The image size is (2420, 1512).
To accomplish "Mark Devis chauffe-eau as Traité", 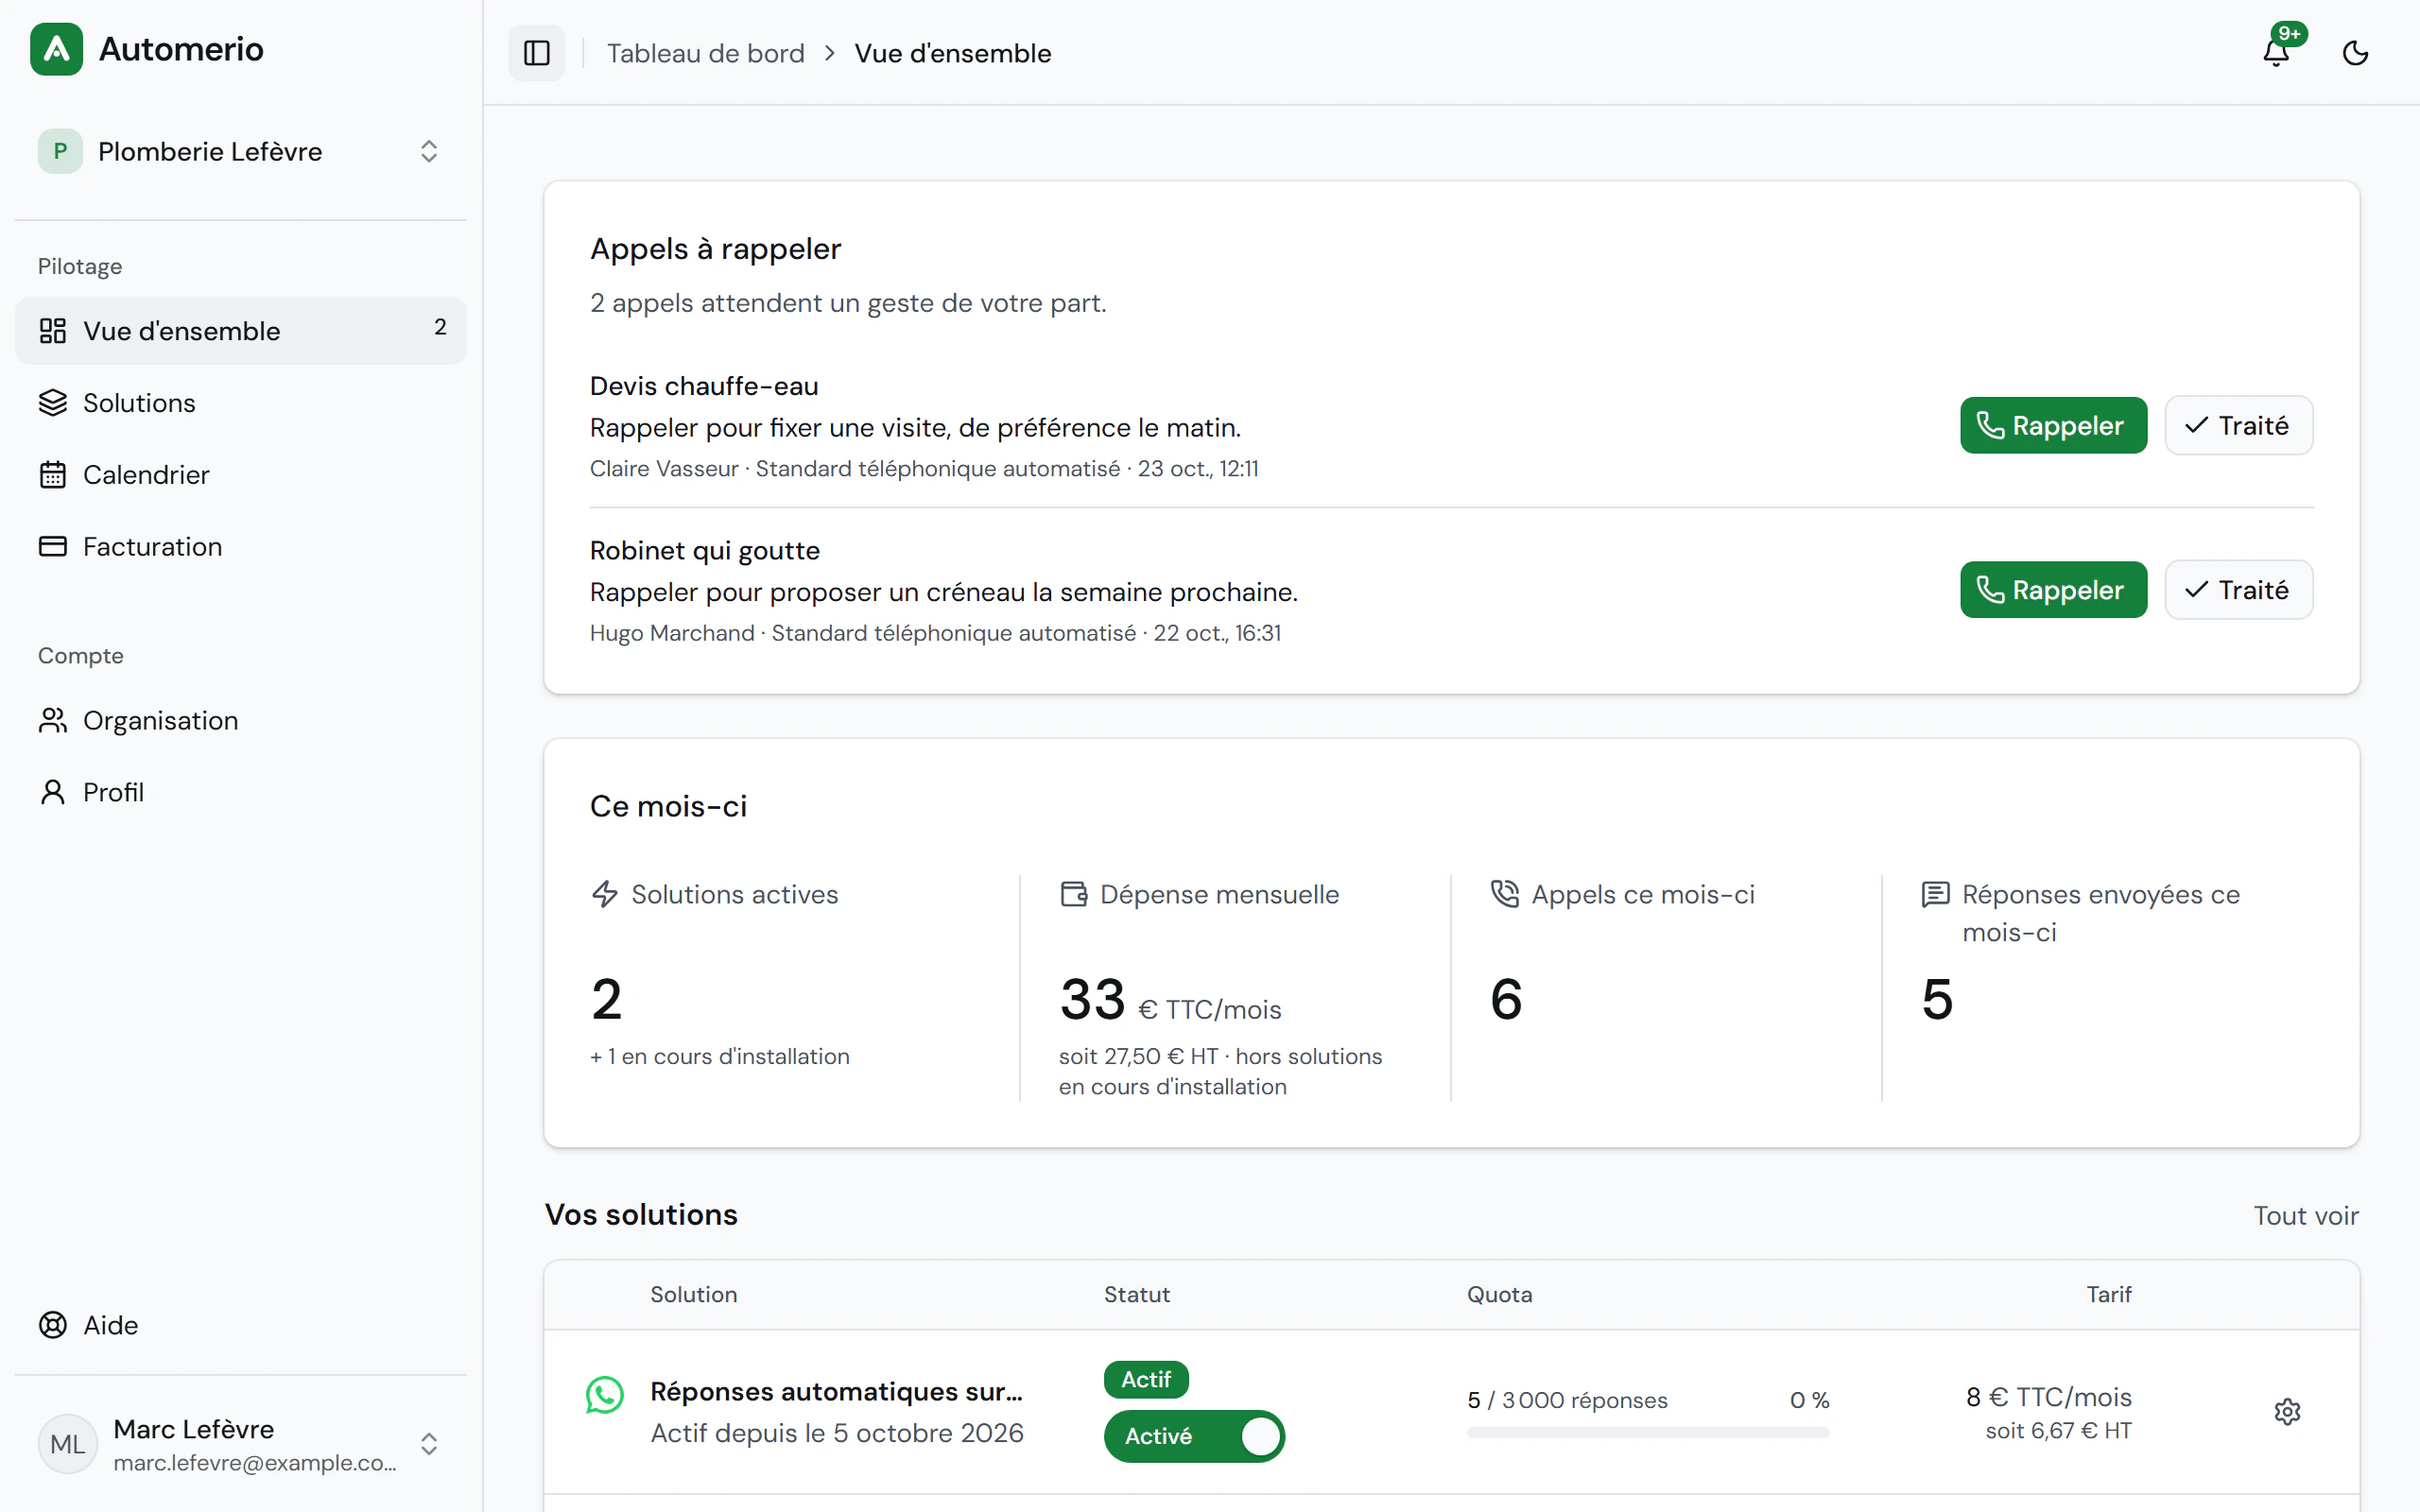I will pos(2238,425).
